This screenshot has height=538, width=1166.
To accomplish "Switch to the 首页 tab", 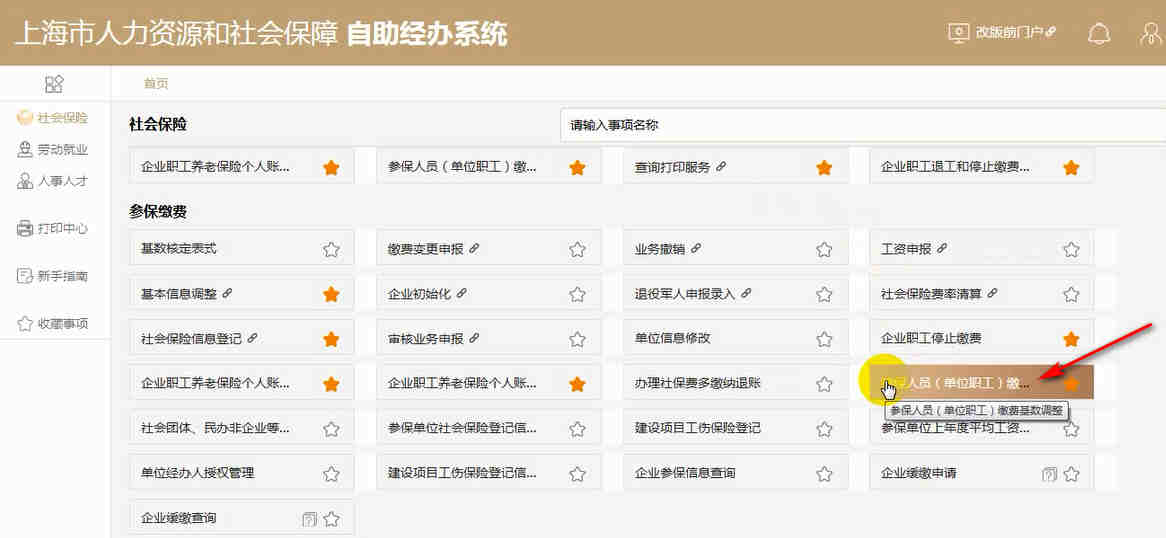I will point(156,84).
